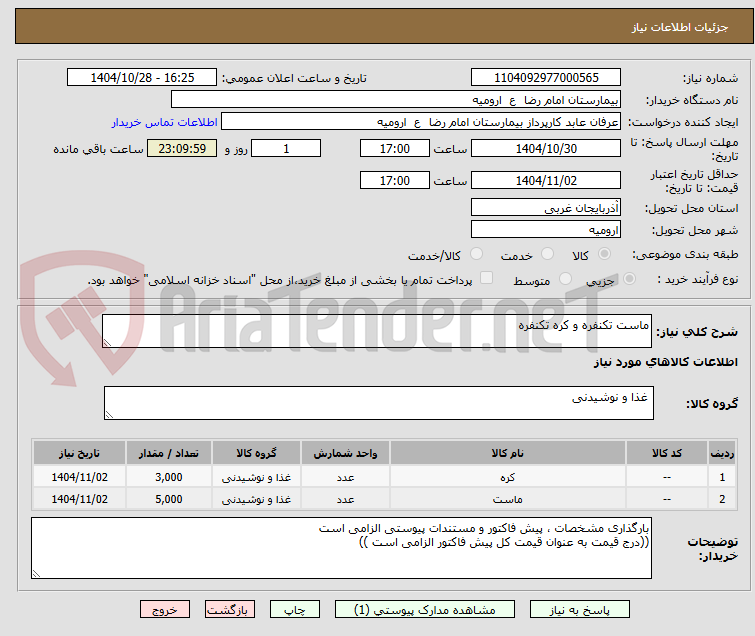Select the کالا/خدمت radio button

(476, 254)
